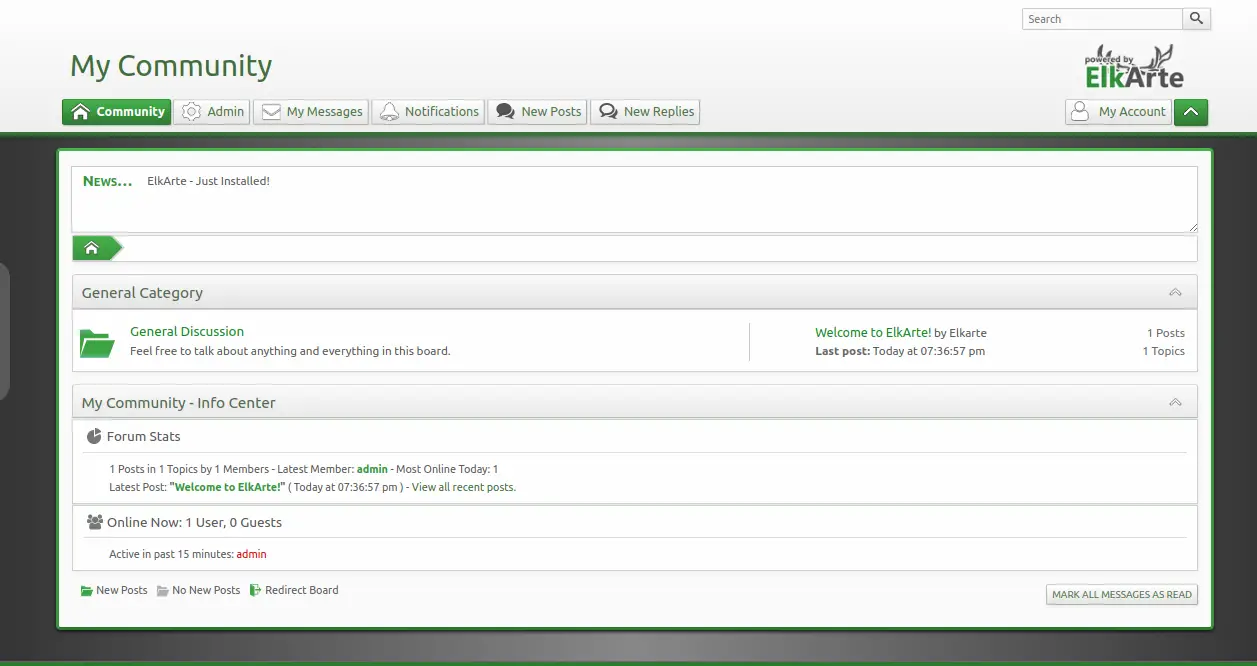The height and width of the screenshot is (666, 1257).
Task: View New Posts
Action: 537,112
